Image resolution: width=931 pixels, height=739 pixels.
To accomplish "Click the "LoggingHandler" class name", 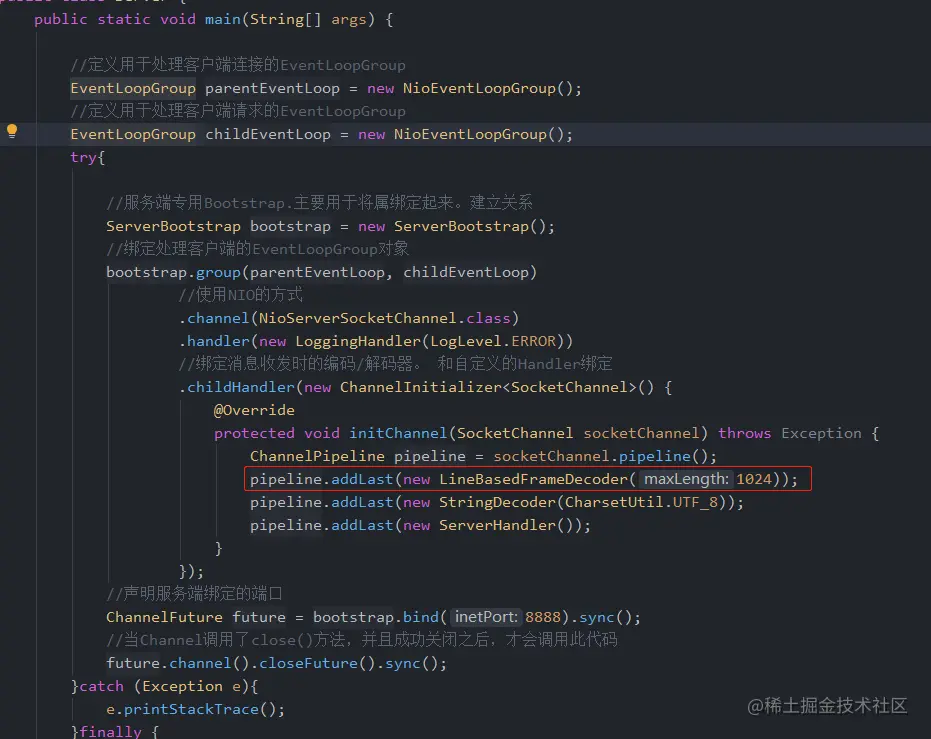I will click(x=358, y=341).
